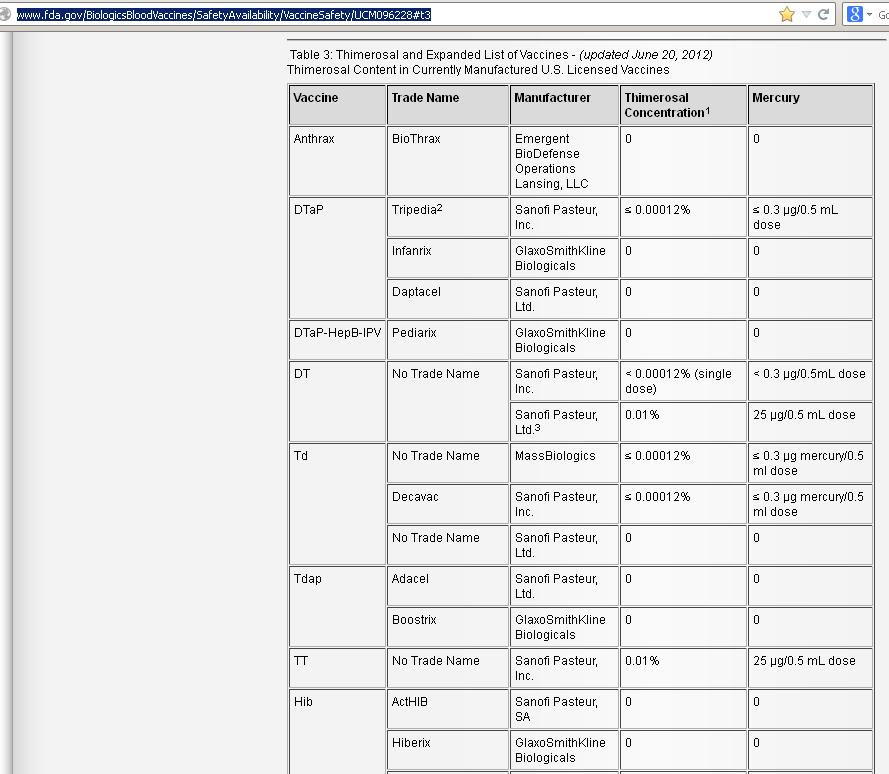The image size is (889, 774).
Task: Click the site identity globe icon
Action: (5, 14)
